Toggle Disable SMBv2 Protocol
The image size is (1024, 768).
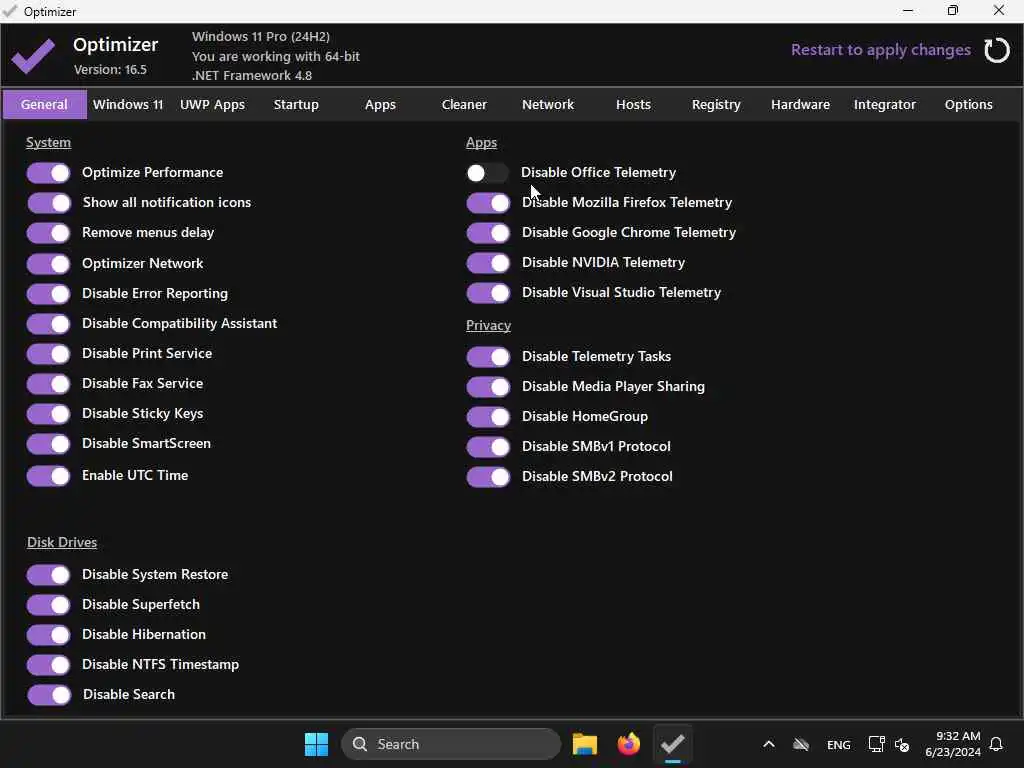(x=488, y=477)
